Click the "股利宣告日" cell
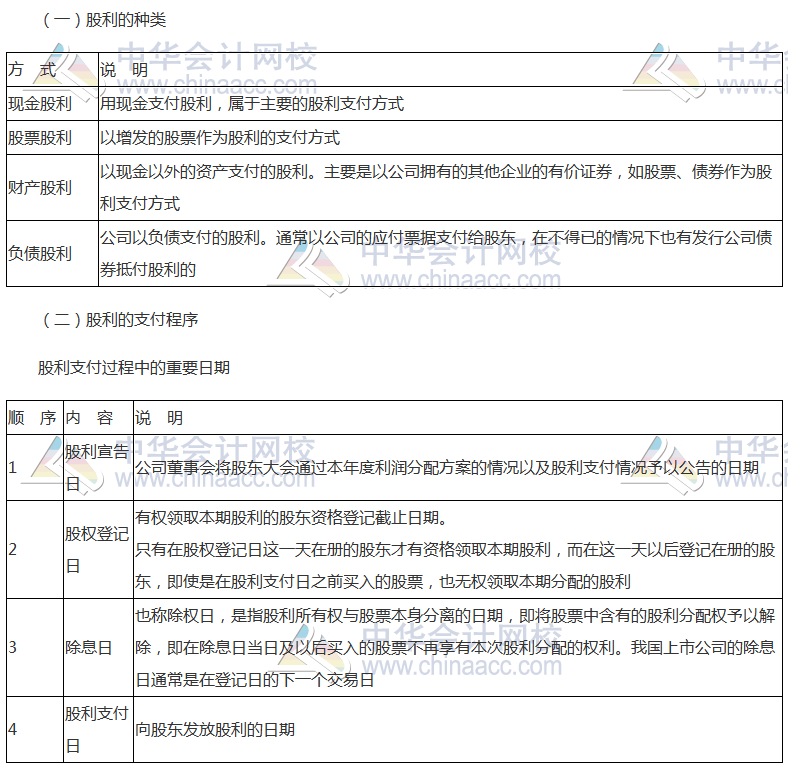Image resolution: width=788 pixels, height=770 pixels. [x=96, y=467]
